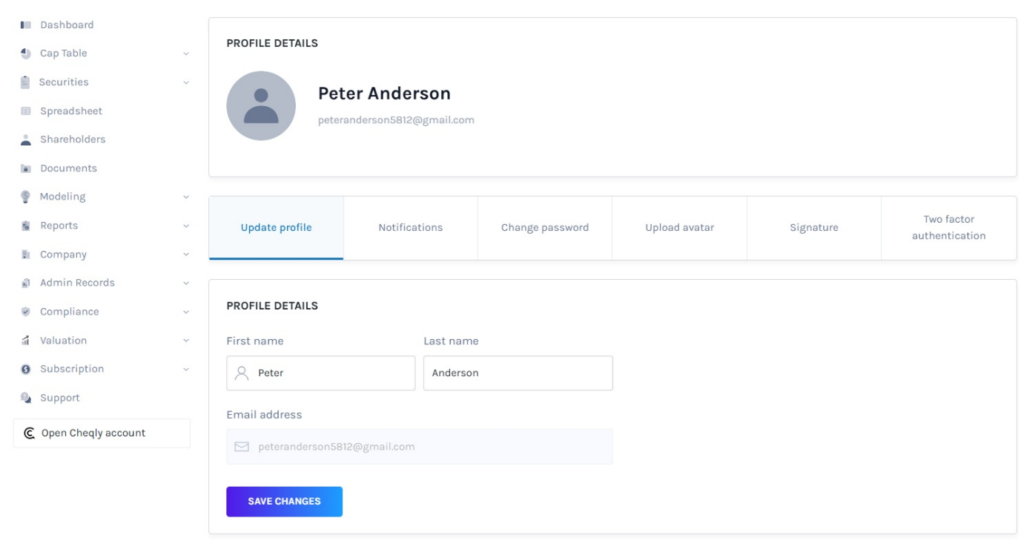
Task: Expand the Valuation menu chevron
Action: [186, 340]
